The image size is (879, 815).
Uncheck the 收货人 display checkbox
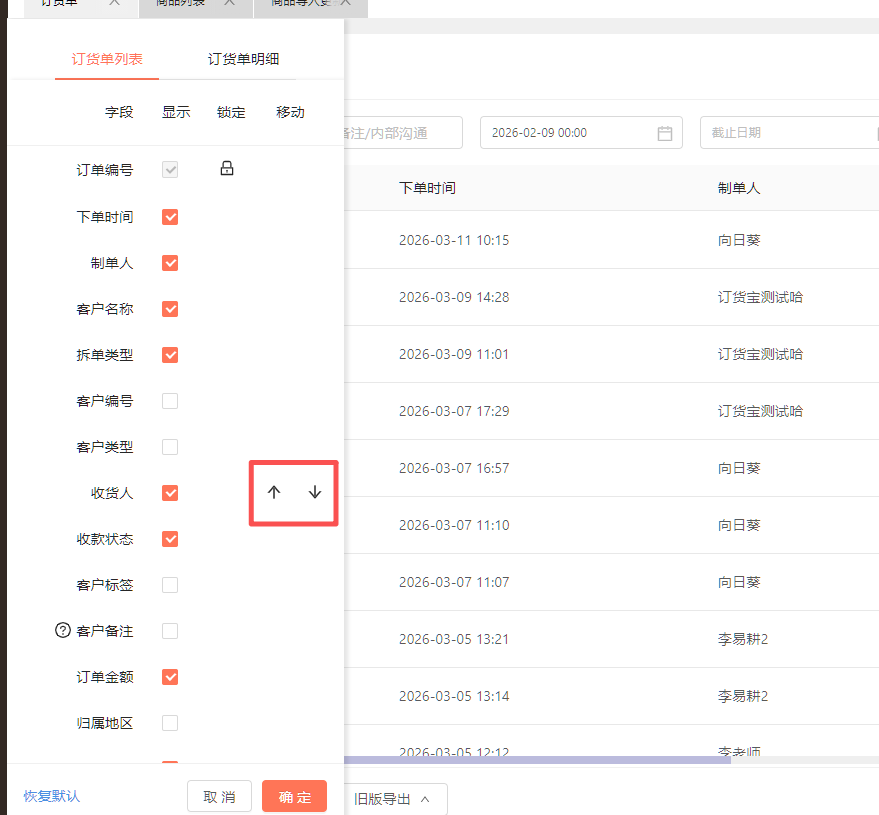point(170,493)
